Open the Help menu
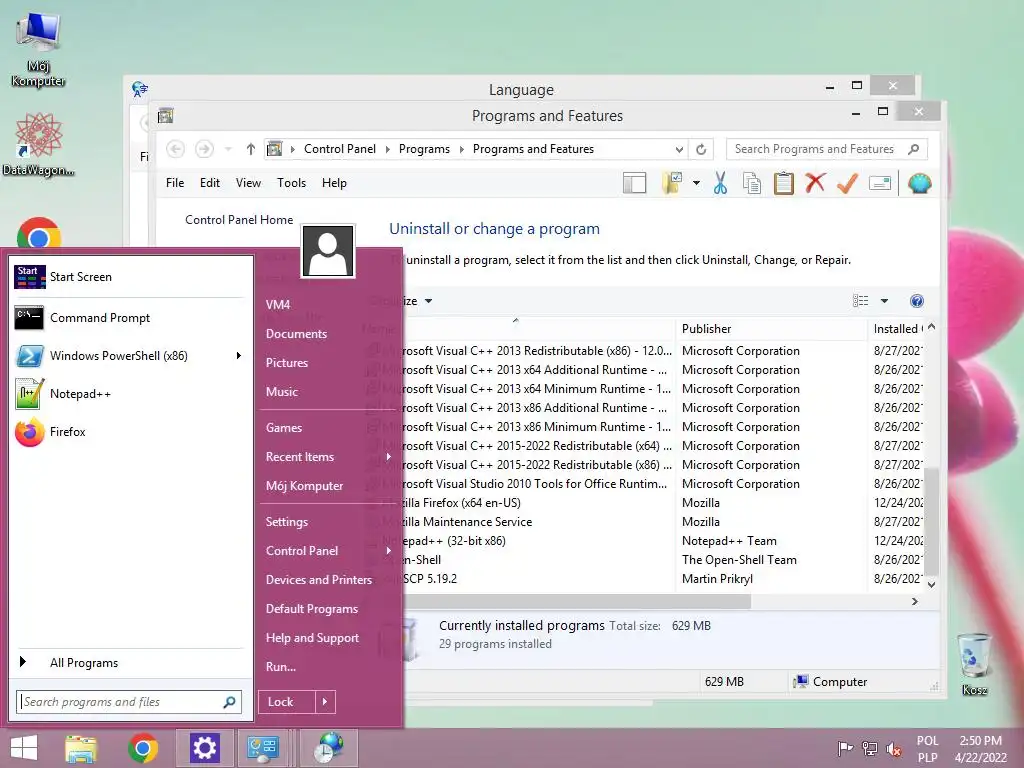Image resolution: width=1024 pixels, height=768 pixels. click(334, 184)
